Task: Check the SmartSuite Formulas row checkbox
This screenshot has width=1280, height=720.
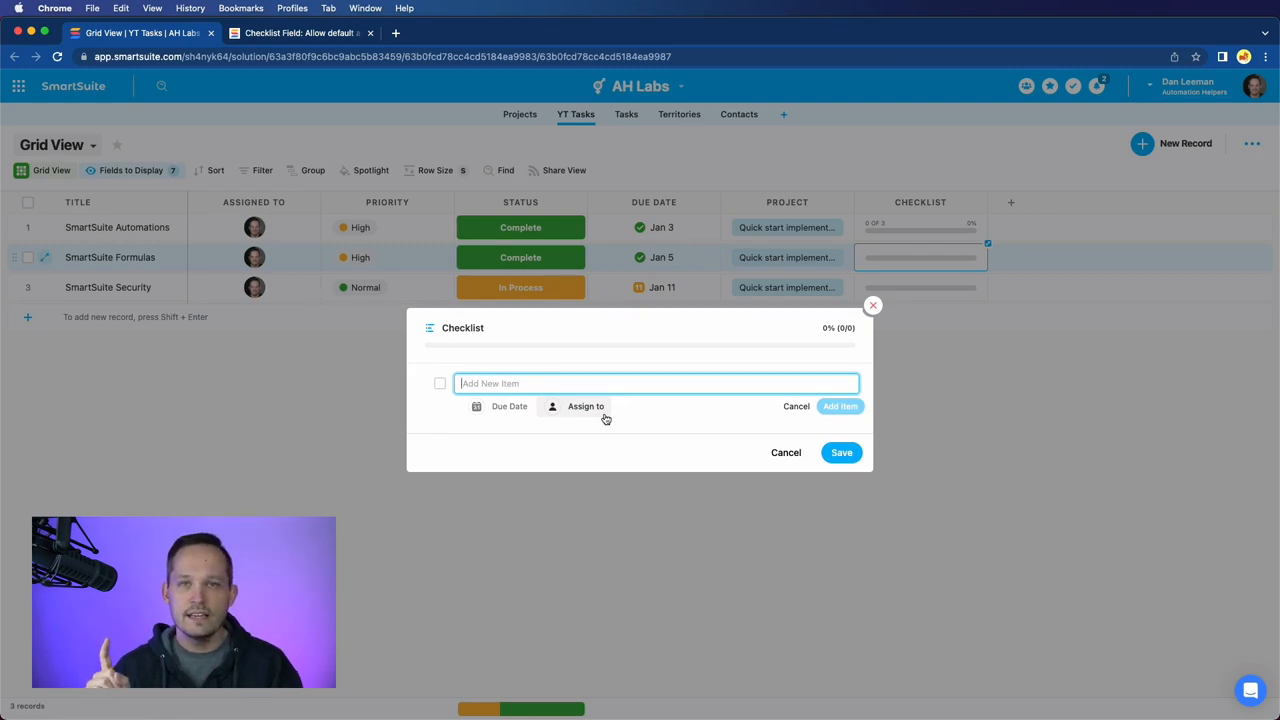Action: click(x=28, y=257)
